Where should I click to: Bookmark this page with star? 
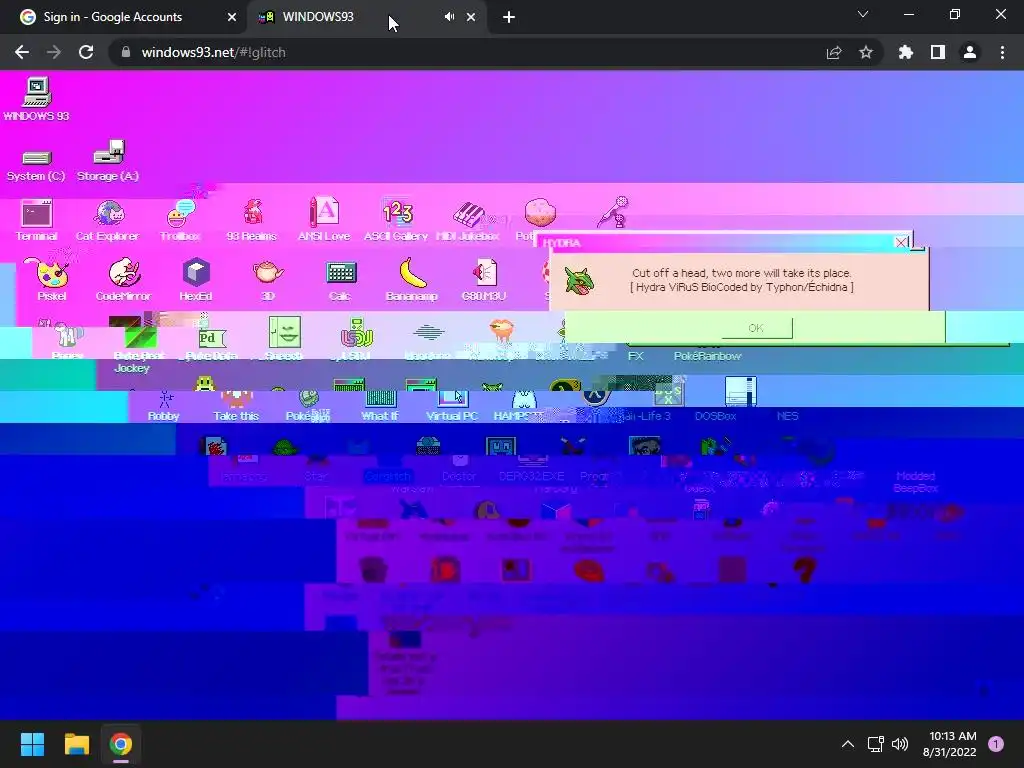click(866, 52)
